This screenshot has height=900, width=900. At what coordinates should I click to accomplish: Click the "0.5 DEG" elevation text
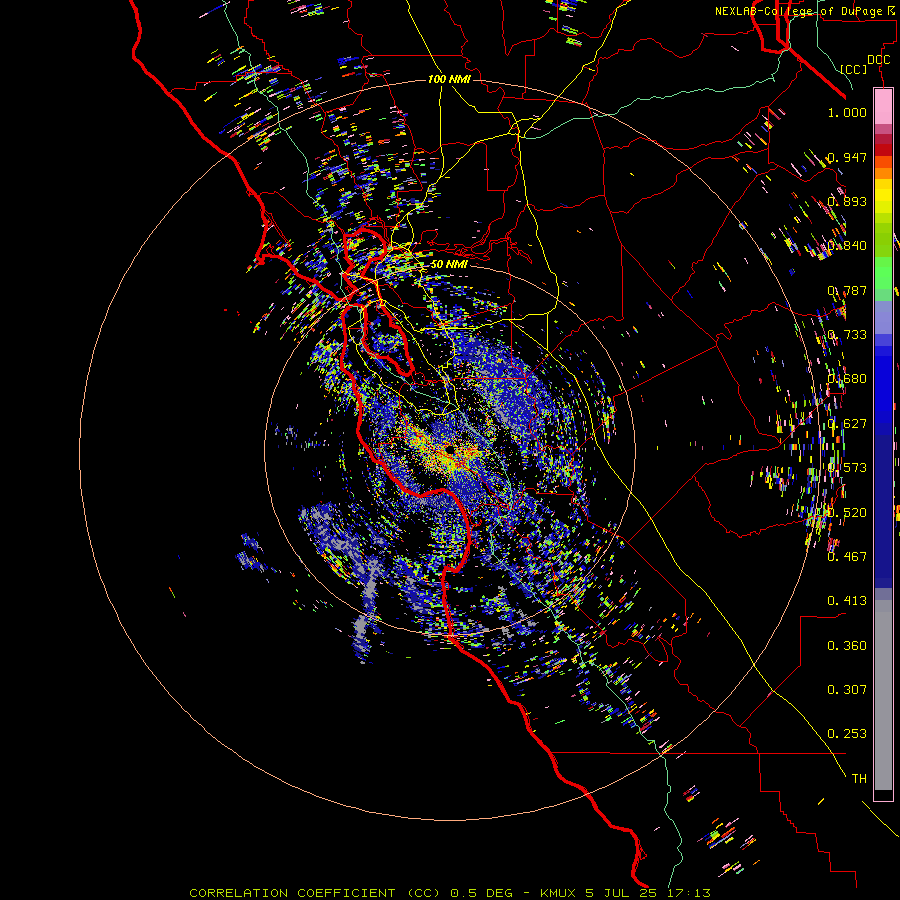[482, 893]
